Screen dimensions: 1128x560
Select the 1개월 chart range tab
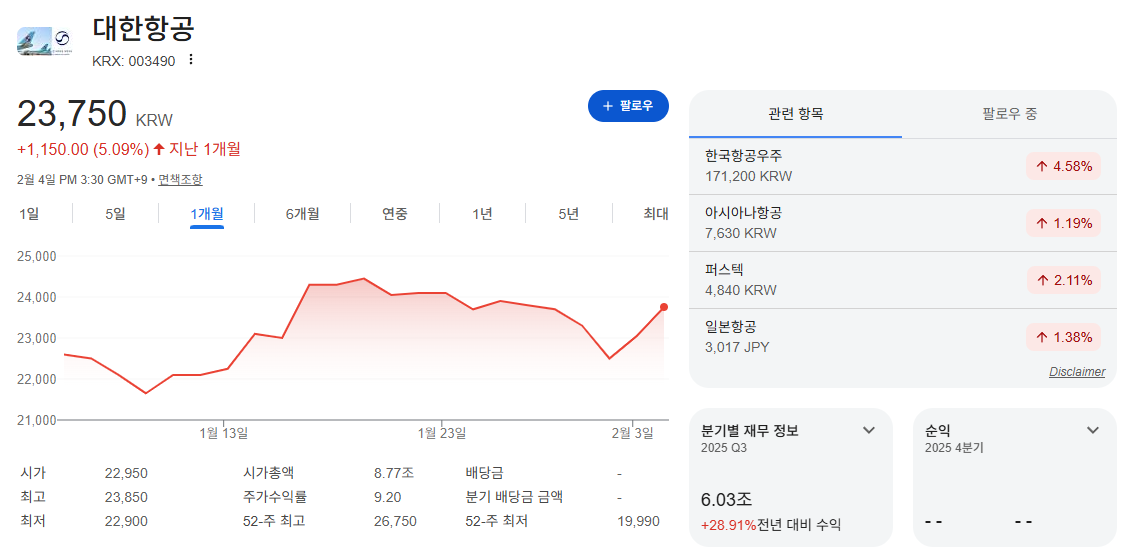coord(207,214)
